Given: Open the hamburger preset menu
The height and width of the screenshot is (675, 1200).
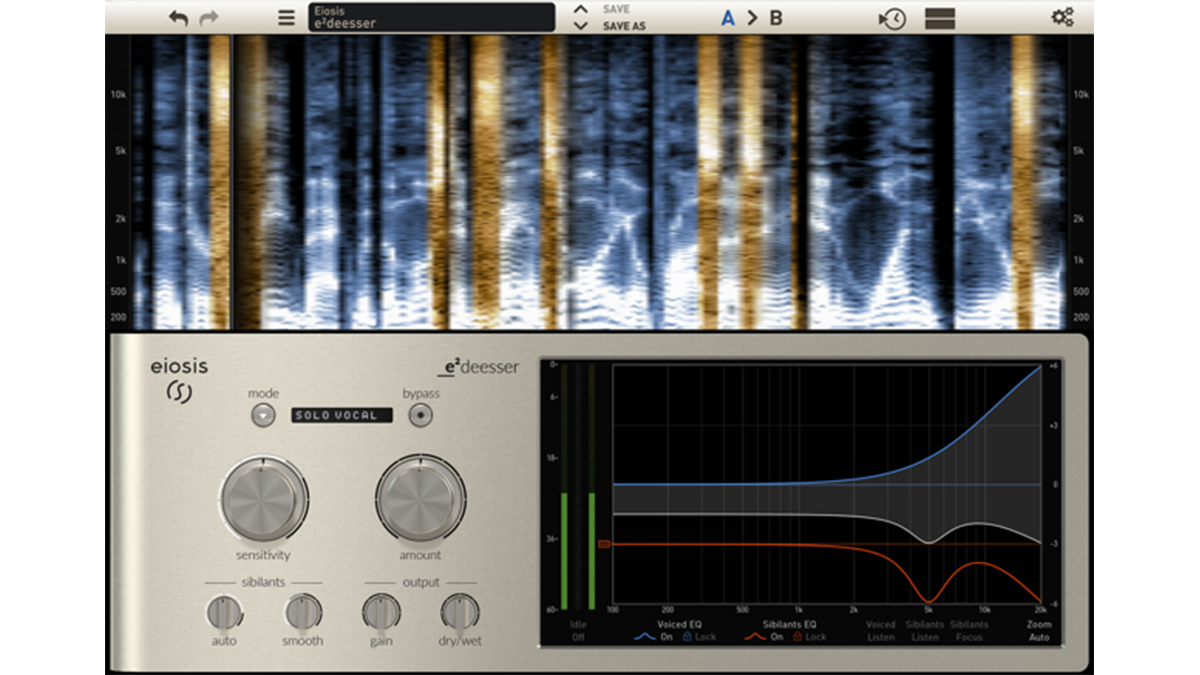Looking at the screenshot, I should pos(287,18).
